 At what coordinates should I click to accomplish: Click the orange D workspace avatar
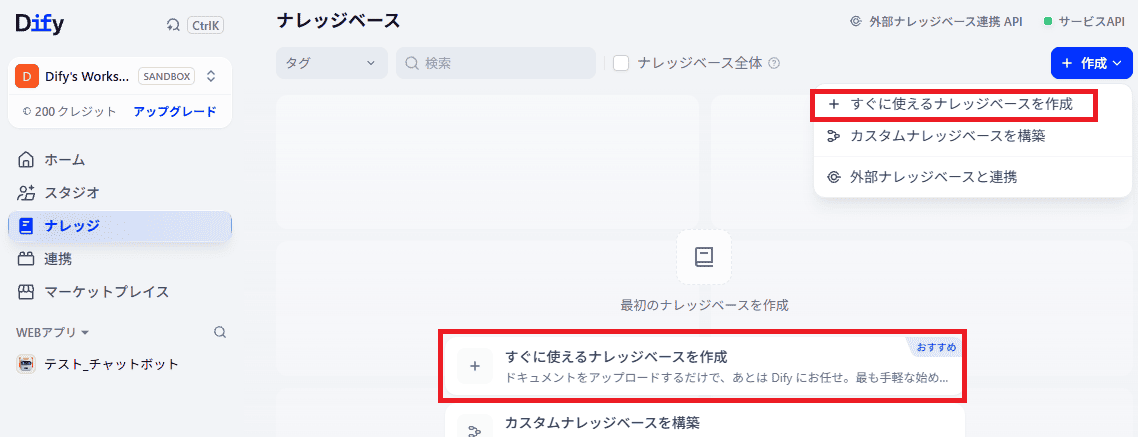point(26,75)
